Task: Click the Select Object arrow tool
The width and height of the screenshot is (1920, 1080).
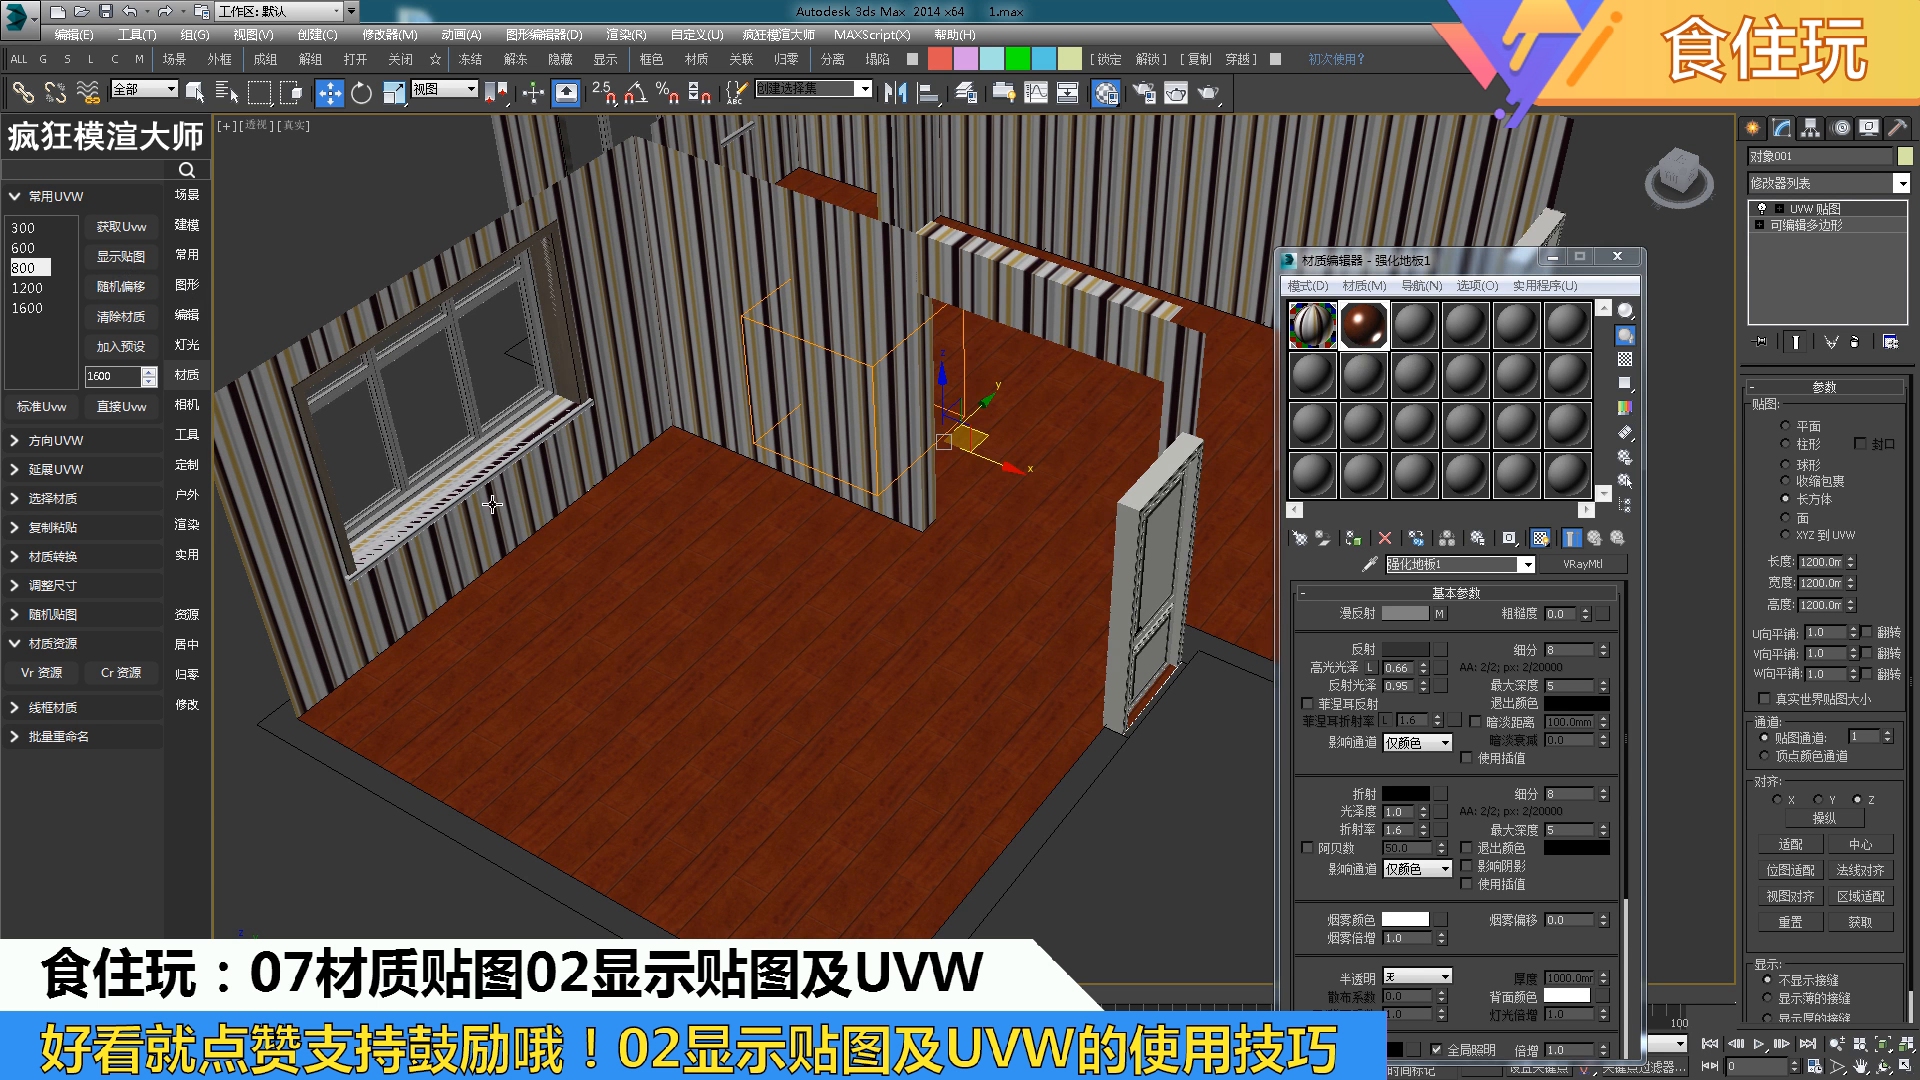Action: coord(195,93)
